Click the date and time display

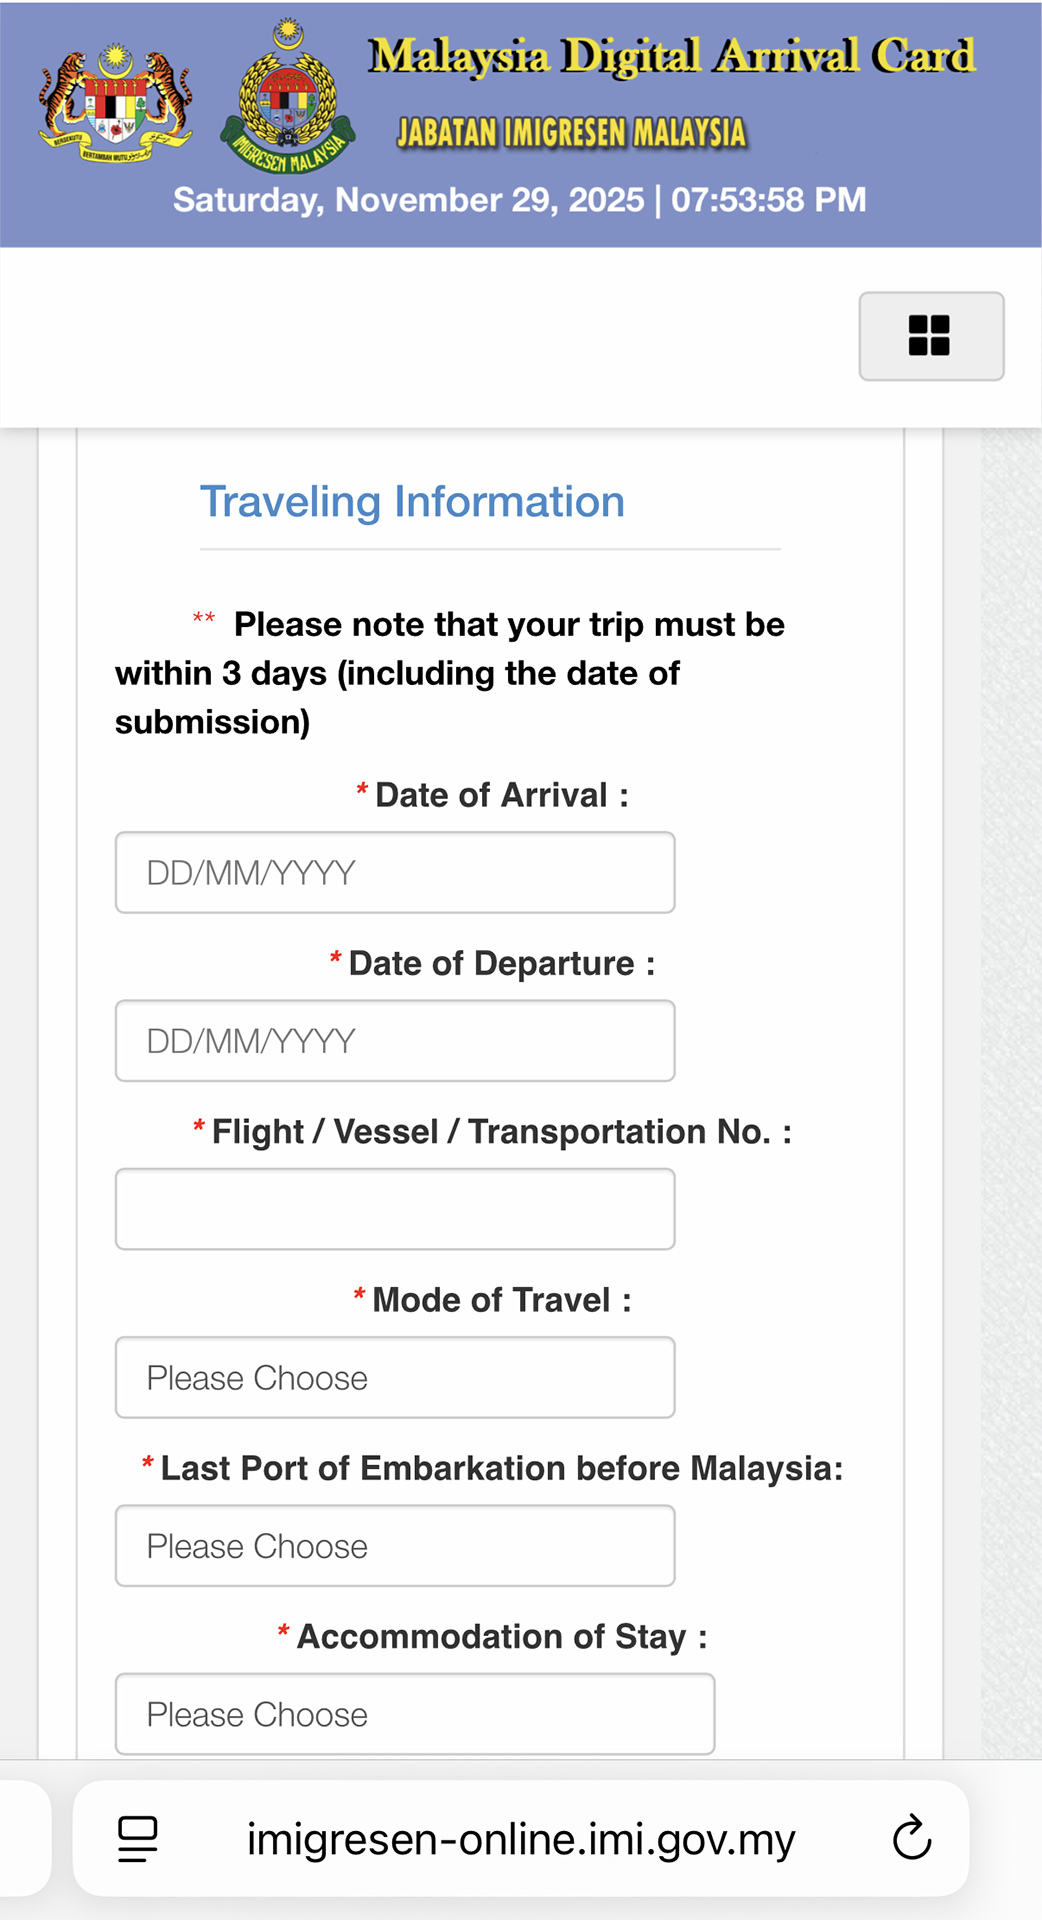(520, 200)
